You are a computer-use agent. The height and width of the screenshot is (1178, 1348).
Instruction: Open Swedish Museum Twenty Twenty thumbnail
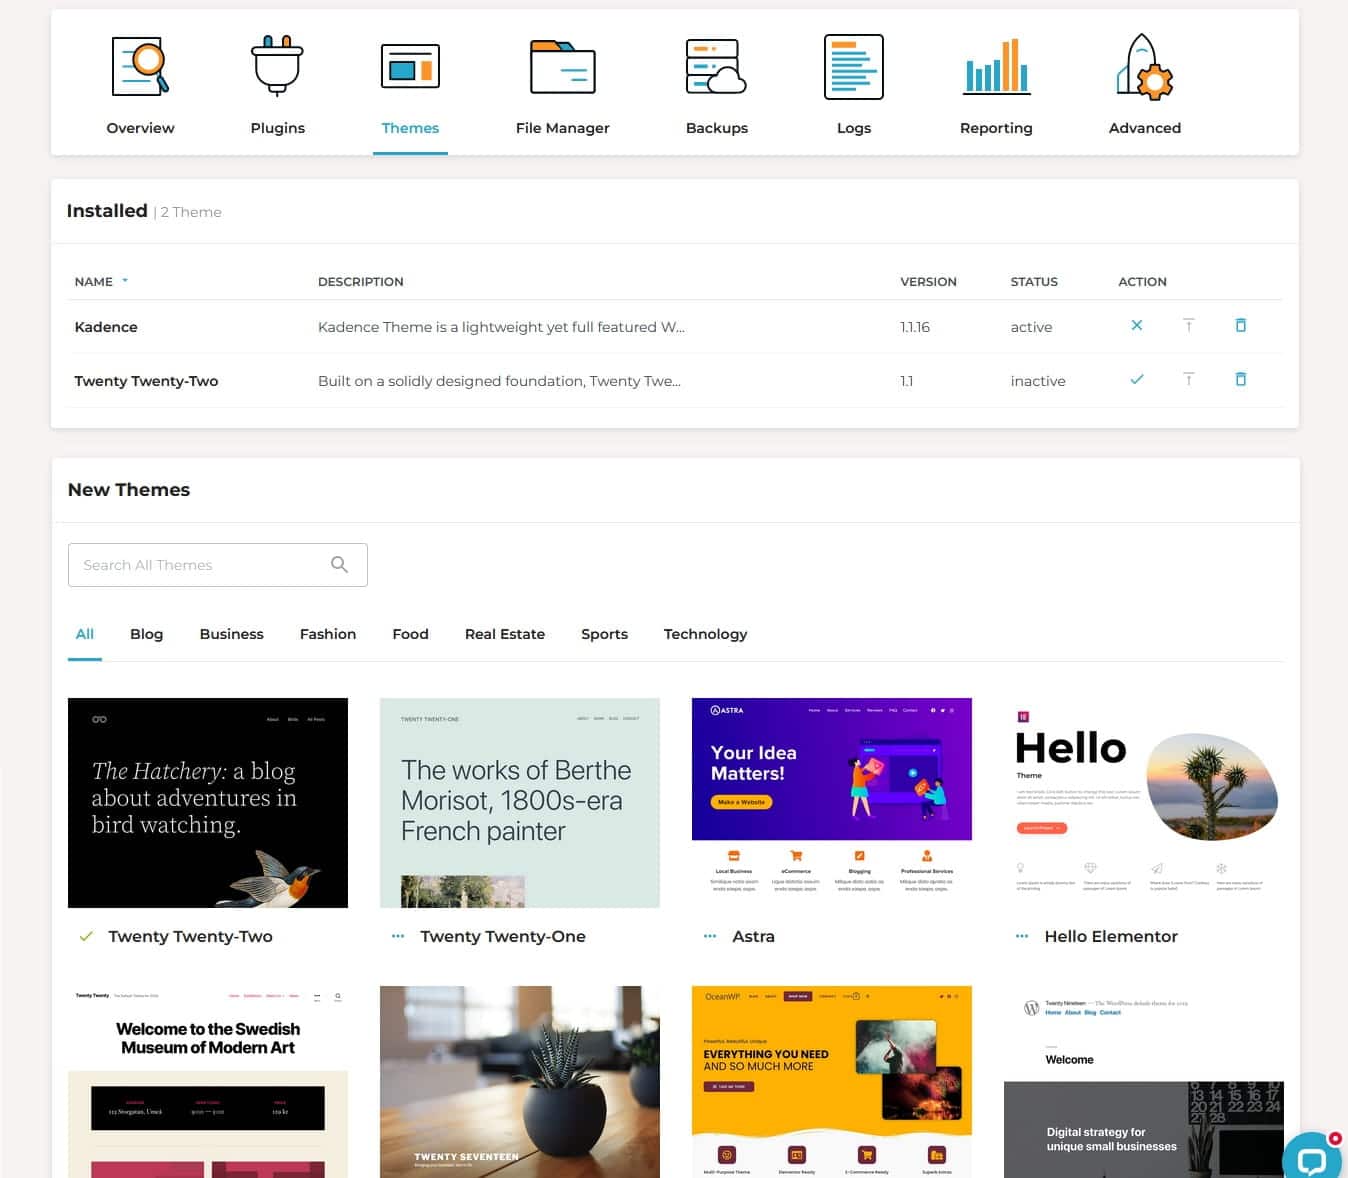point(208,1082)
